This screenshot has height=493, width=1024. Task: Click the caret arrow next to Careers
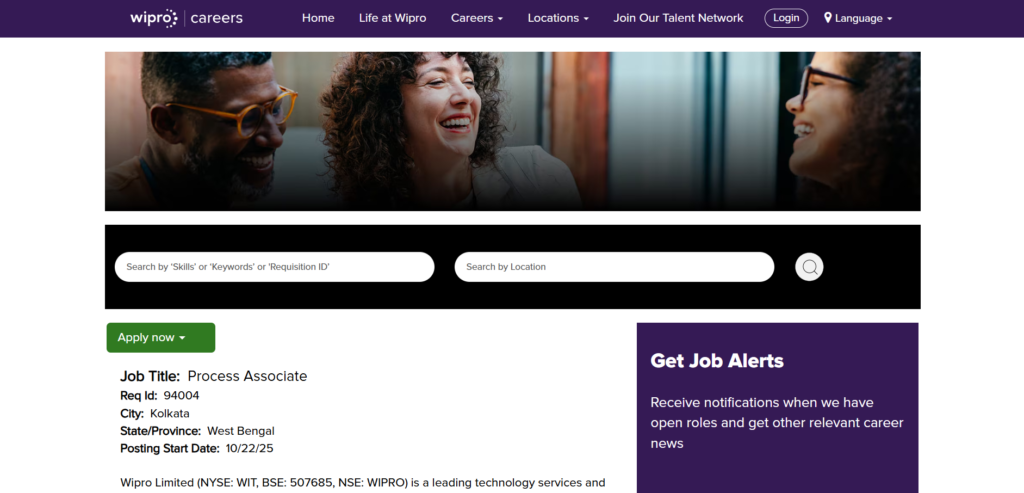click(500, 19)
